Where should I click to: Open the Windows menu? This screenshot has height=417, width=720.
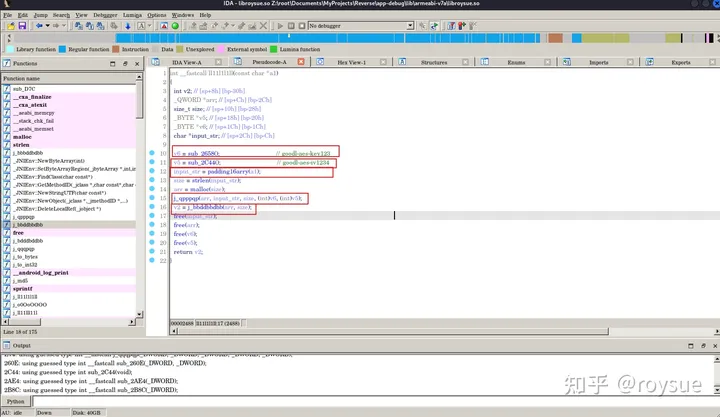(183, 15)
